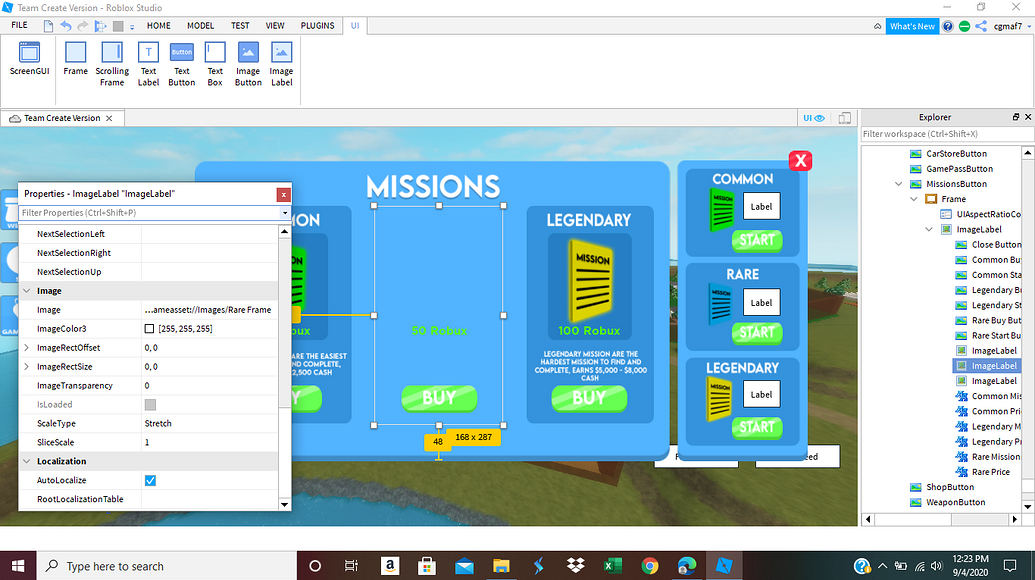Viewport: 1035px width, 580px height.
Task: Open the FILE menu
Action: (x=19, y=25)
